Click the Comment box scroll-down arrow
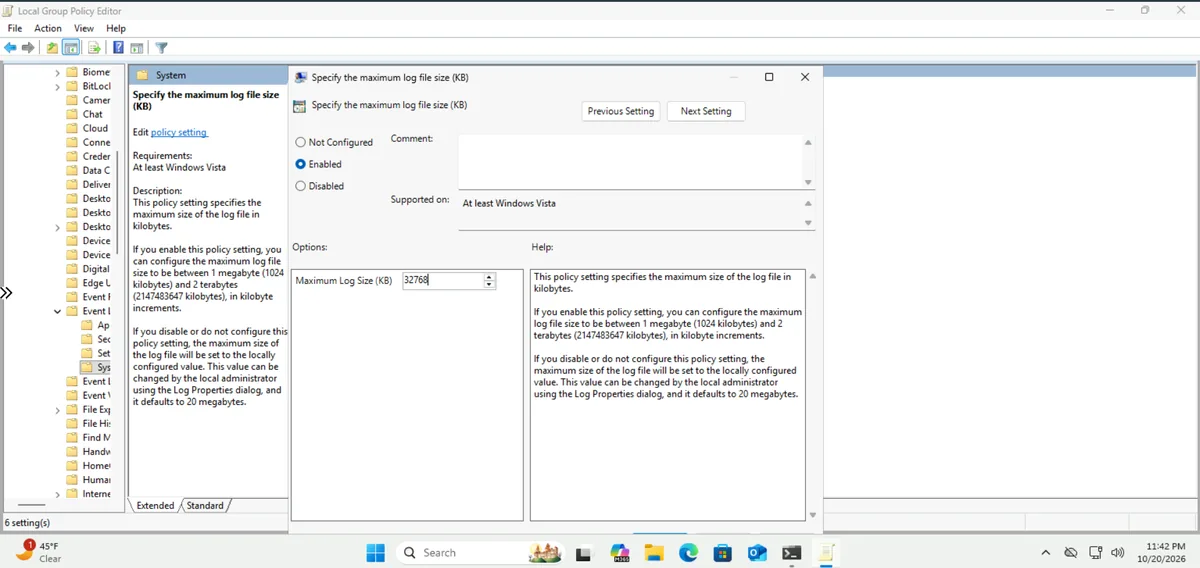 tap(809, 183)
